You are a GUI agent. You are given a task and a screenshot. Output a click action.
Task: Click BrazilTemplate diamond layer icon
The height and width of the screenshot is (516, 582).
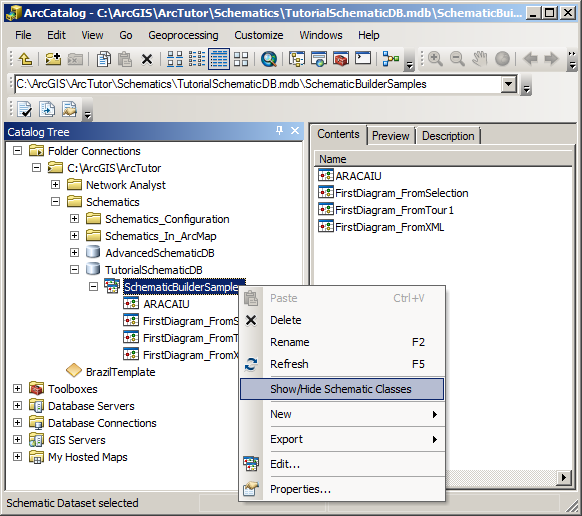point(73,371)
